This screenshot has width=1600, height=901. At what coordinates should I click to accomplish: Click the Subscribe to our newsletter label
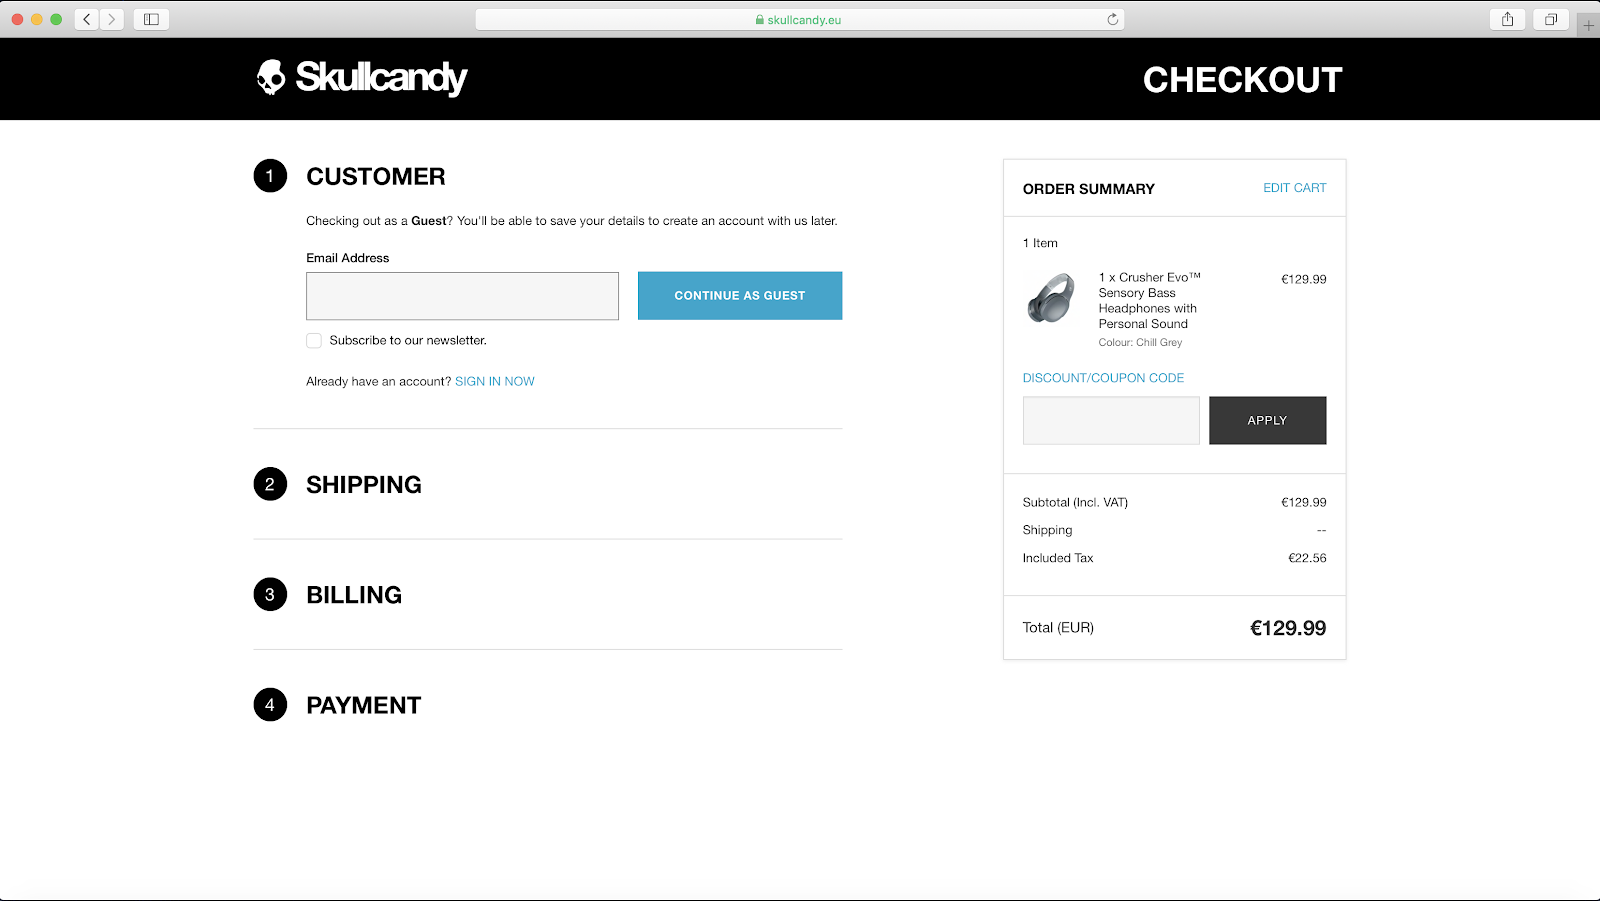click(408, 341)
